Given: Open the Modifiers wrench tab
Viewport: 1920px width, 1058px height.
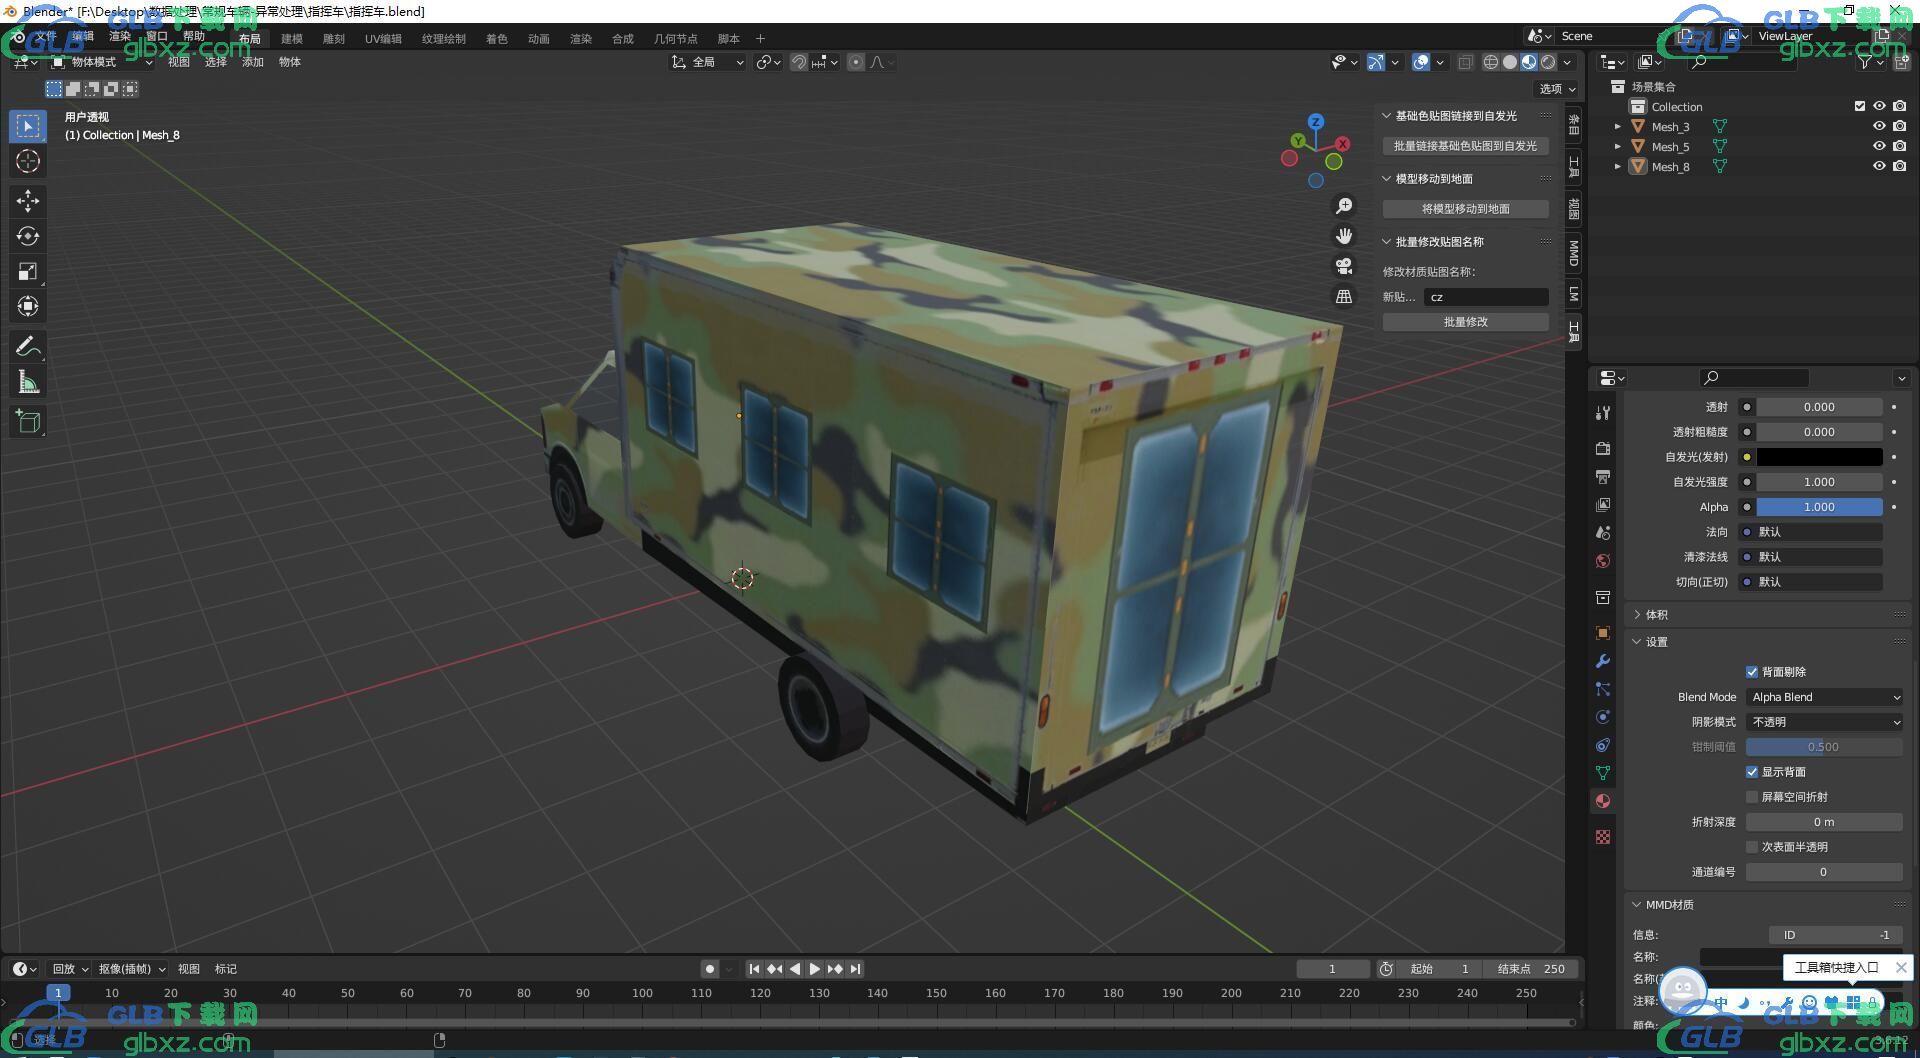Looking at the screenshot, I should tap(1603, 661).
